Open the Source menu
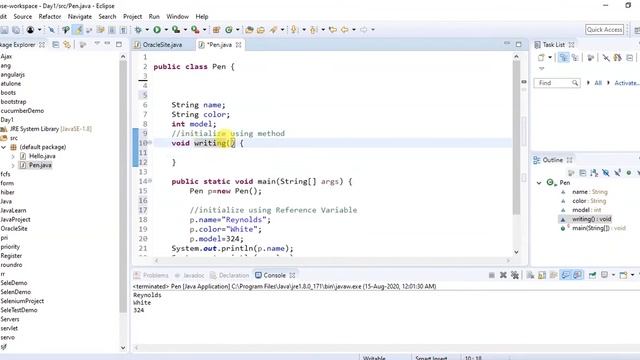Viewport: 640px width, 360px height. click(x=22, y=17)
